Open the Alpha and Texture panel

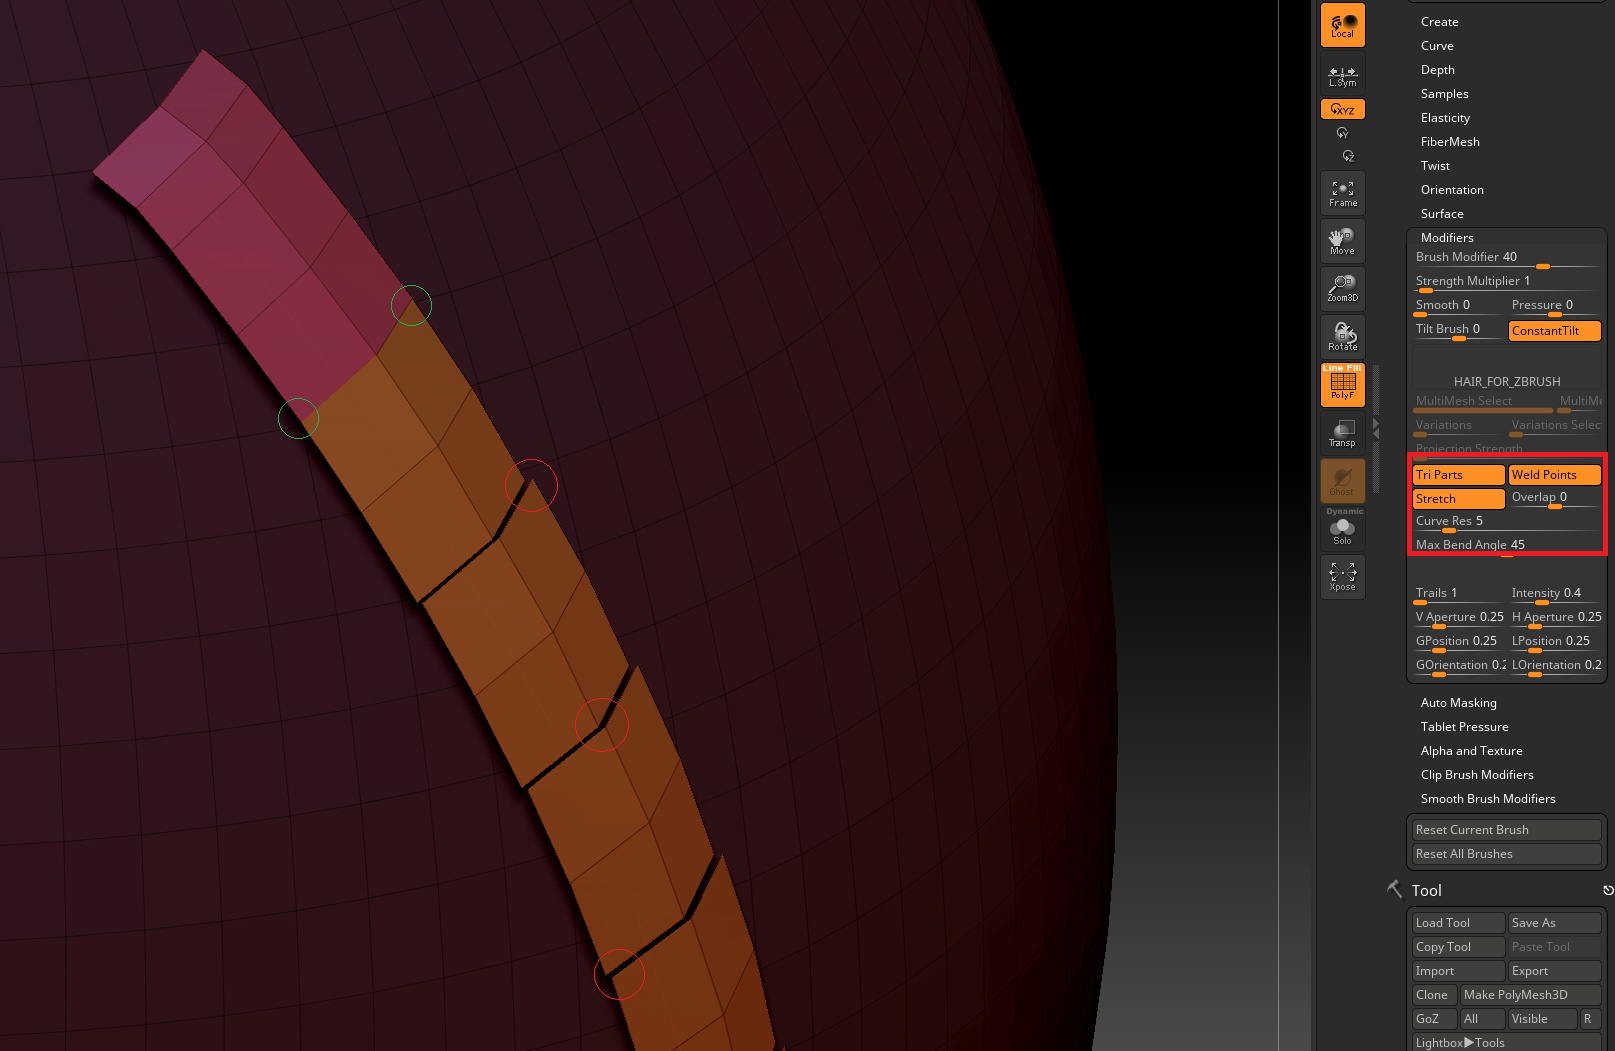tap(1471, 750)
